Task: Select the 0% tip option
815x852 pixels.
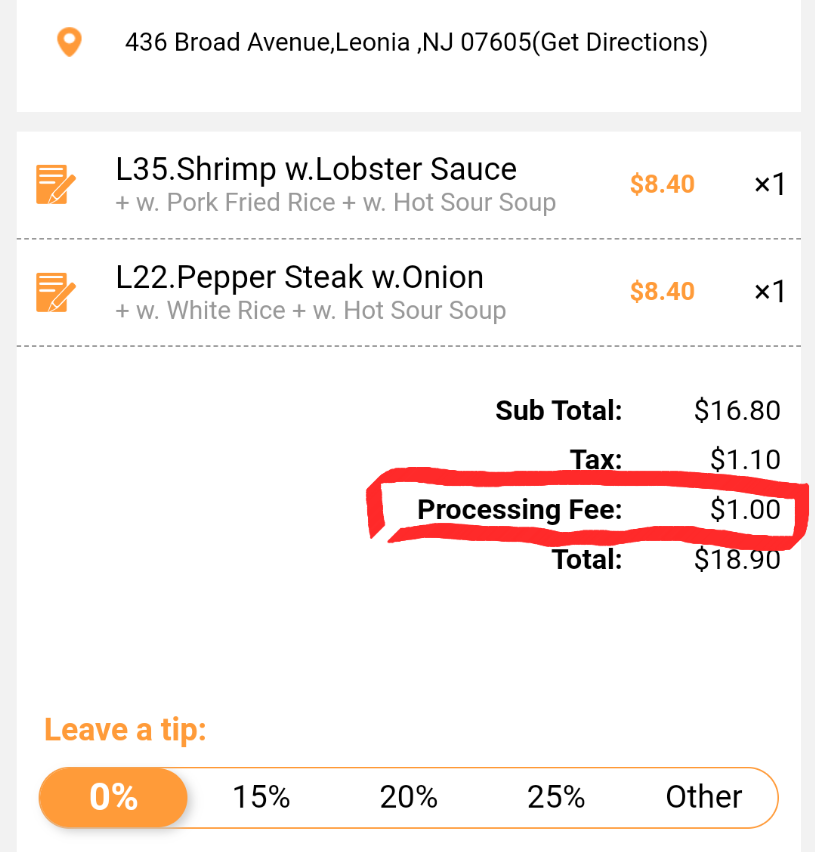Action: pos(113,797)
